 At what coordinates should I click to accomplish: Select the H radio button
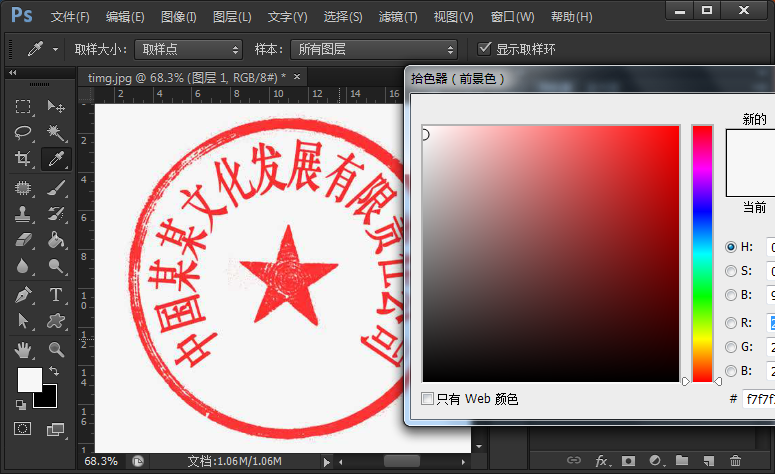point(731,247)
